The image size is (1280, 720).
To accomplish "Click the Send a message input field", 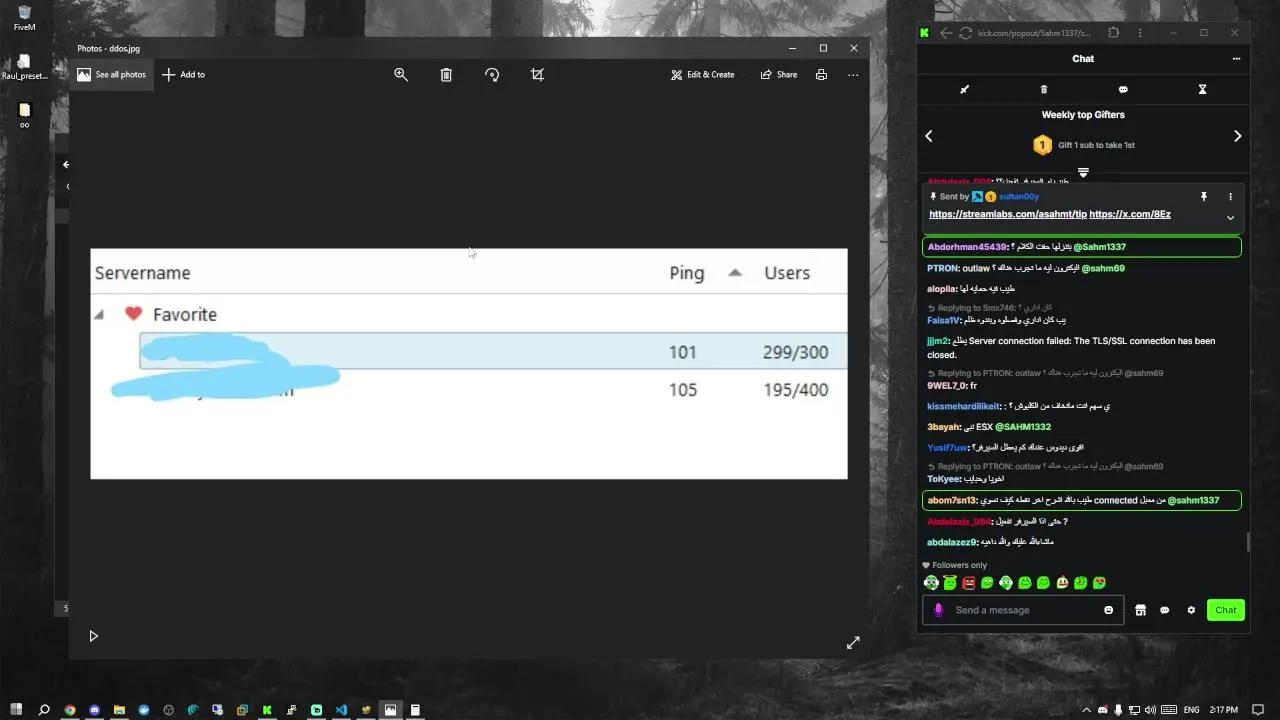I will coord(1010,609).
